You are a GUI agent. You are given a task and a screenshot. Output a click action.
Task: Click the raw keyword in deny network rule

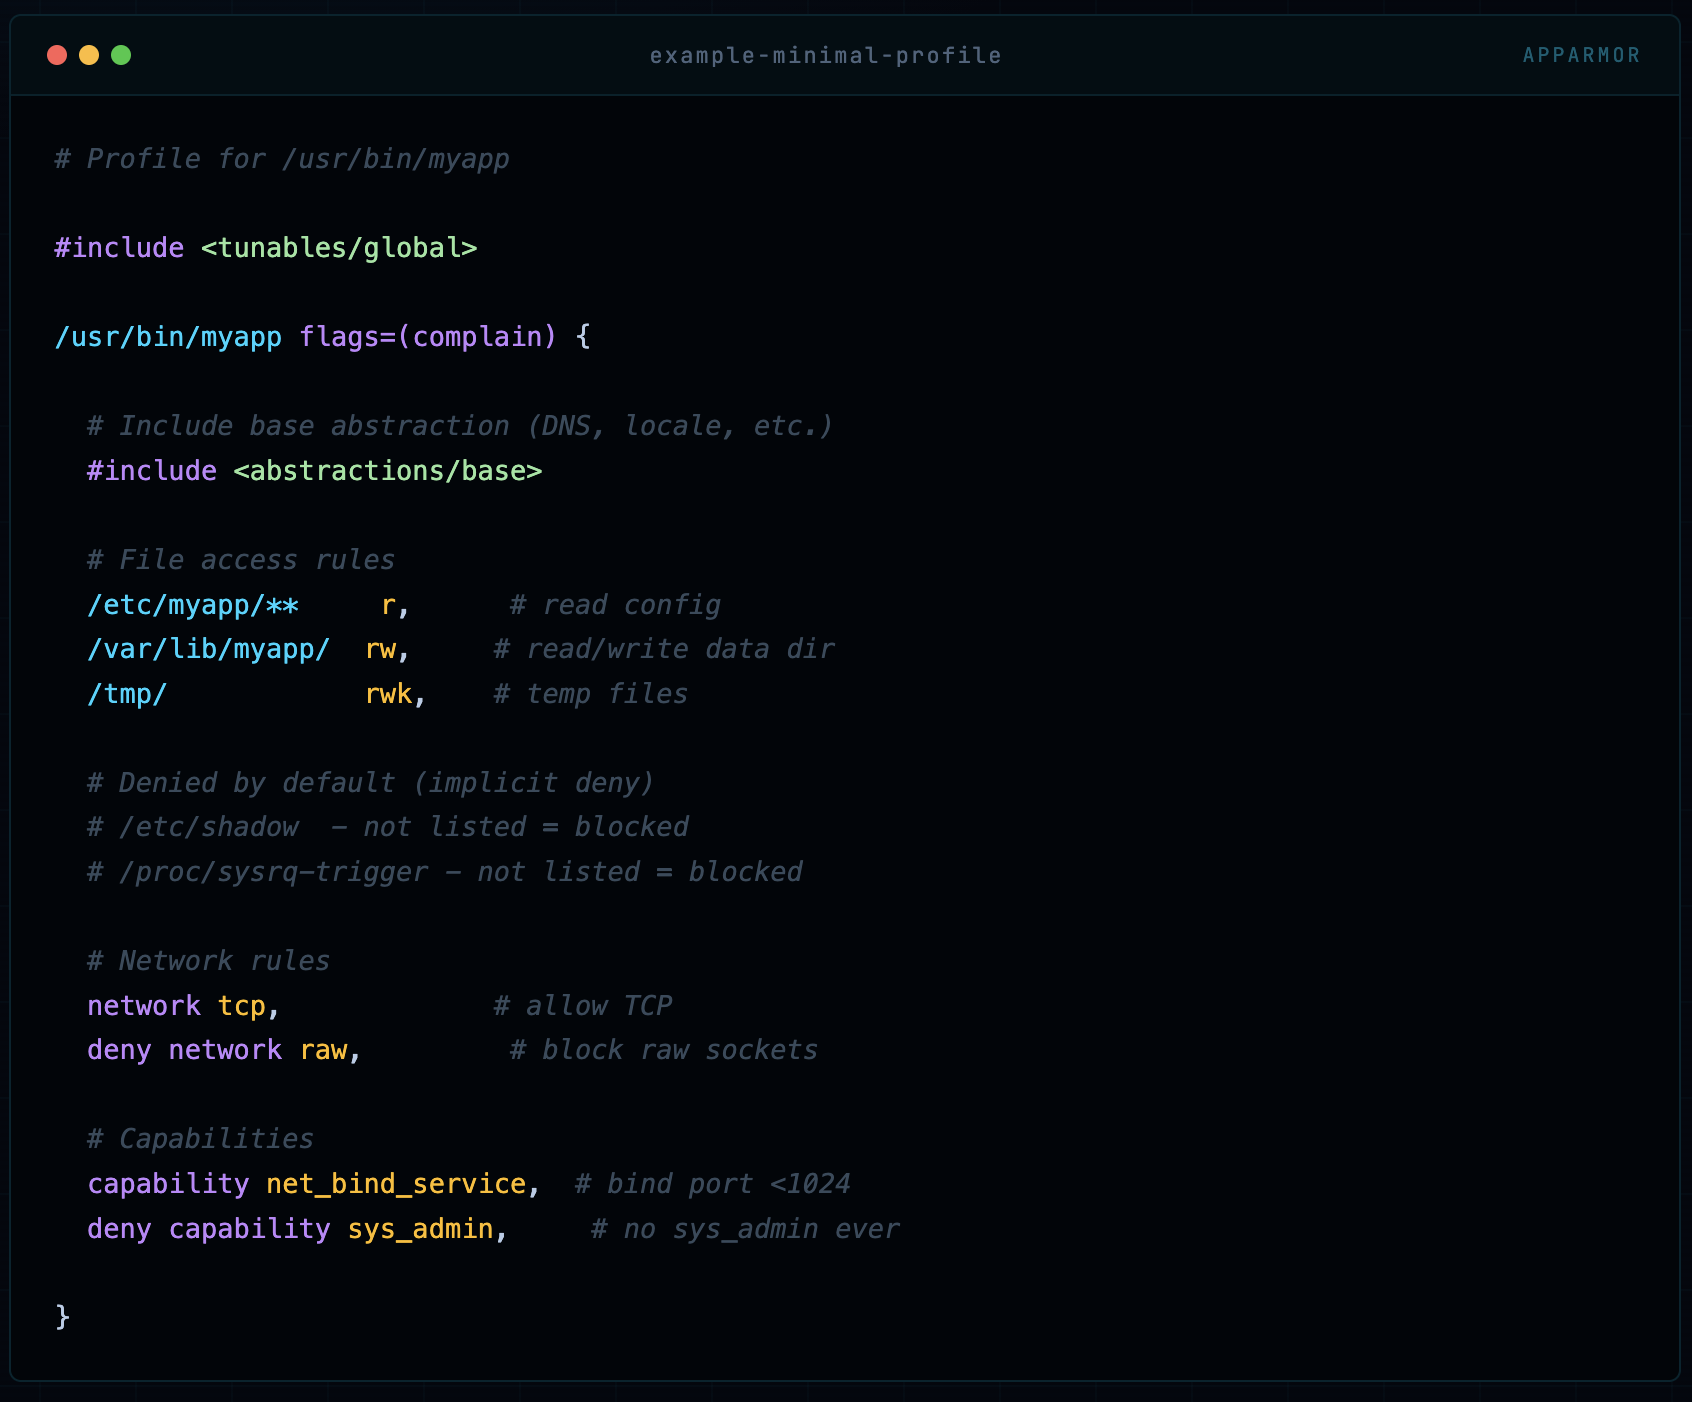point(324,1050)
